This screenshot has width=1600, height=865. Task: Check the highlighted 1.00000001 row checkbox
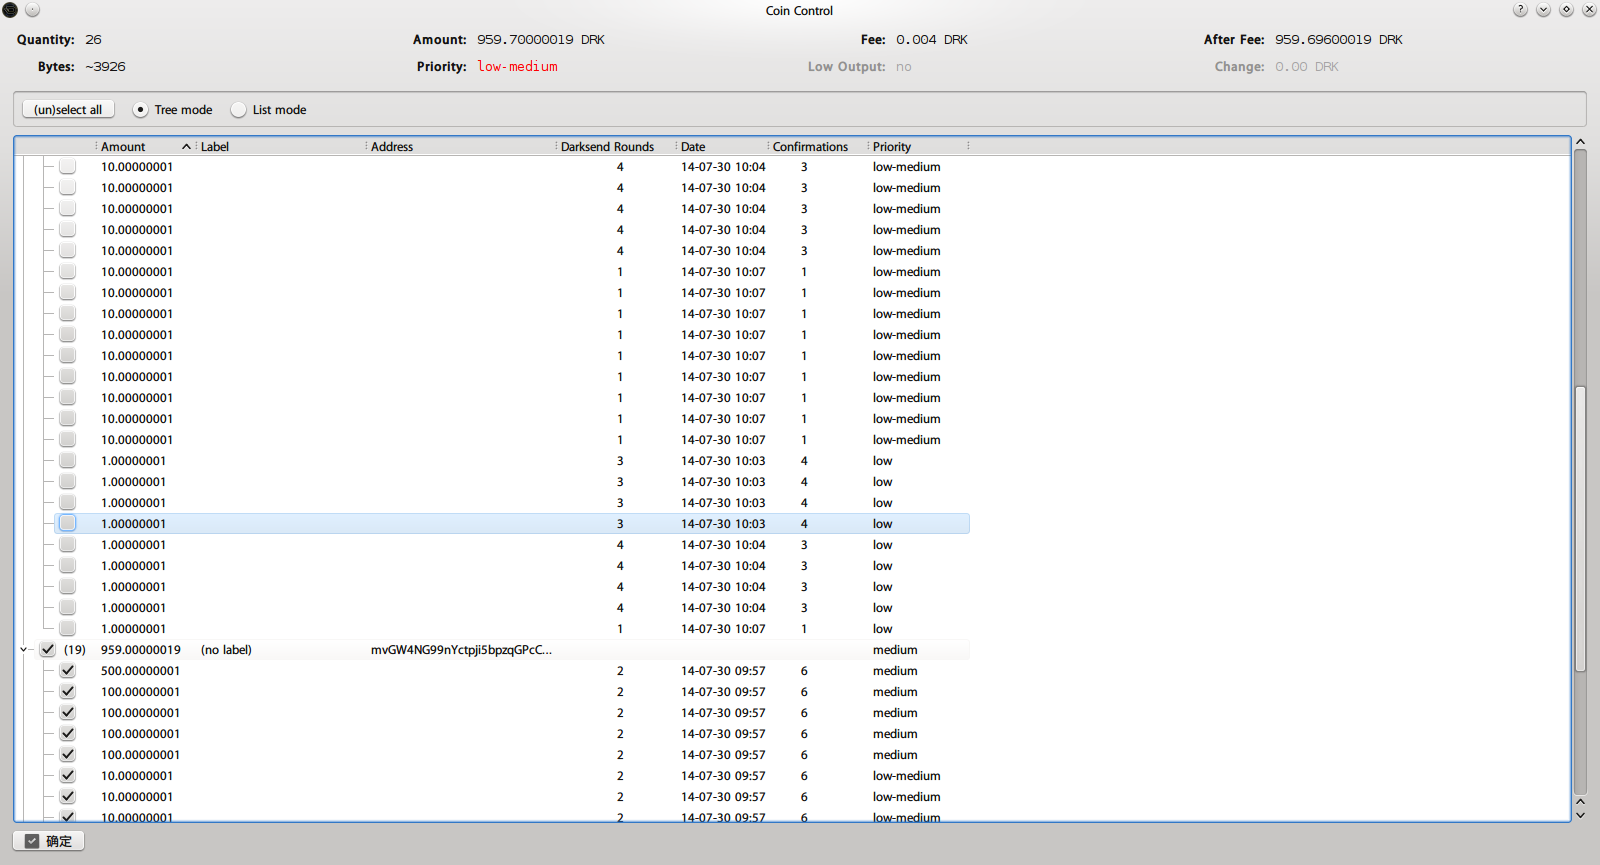tap(67, 524)
